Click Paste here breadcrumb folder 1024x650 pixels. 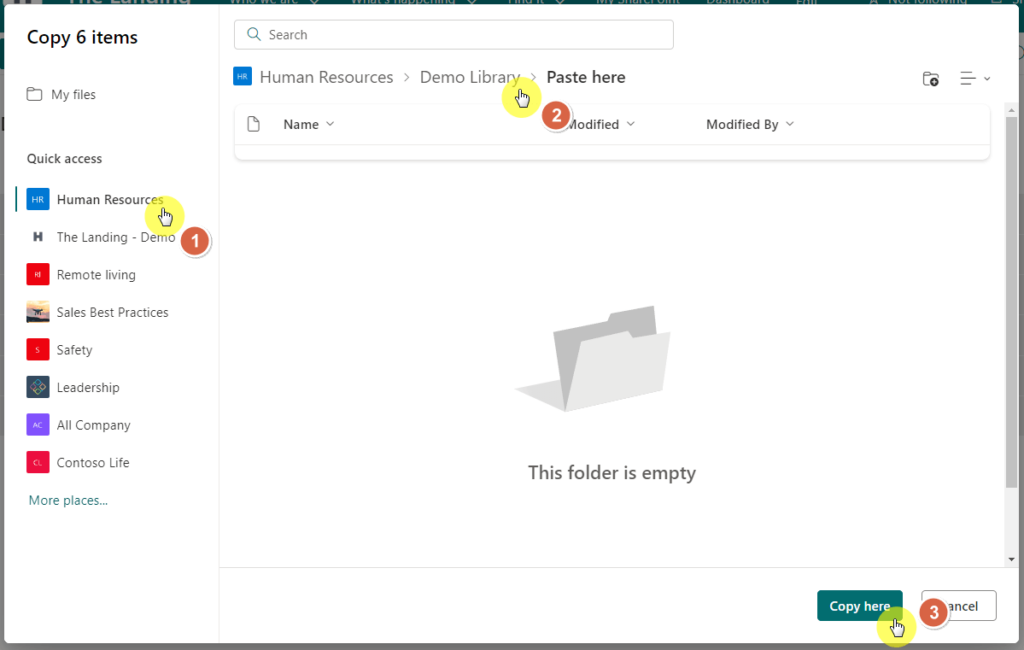tap(586, 77)
